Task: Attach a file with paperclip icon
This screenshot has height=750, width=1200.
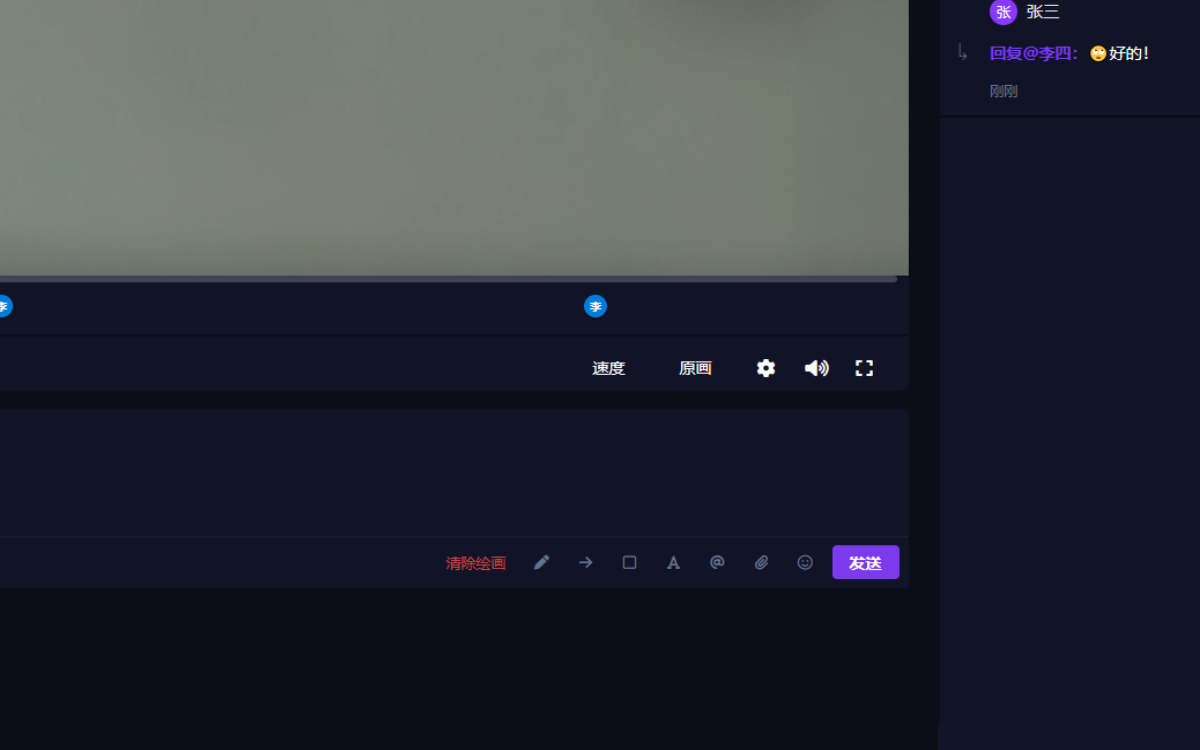Action: pyautogui.click(x=761, y=563)
